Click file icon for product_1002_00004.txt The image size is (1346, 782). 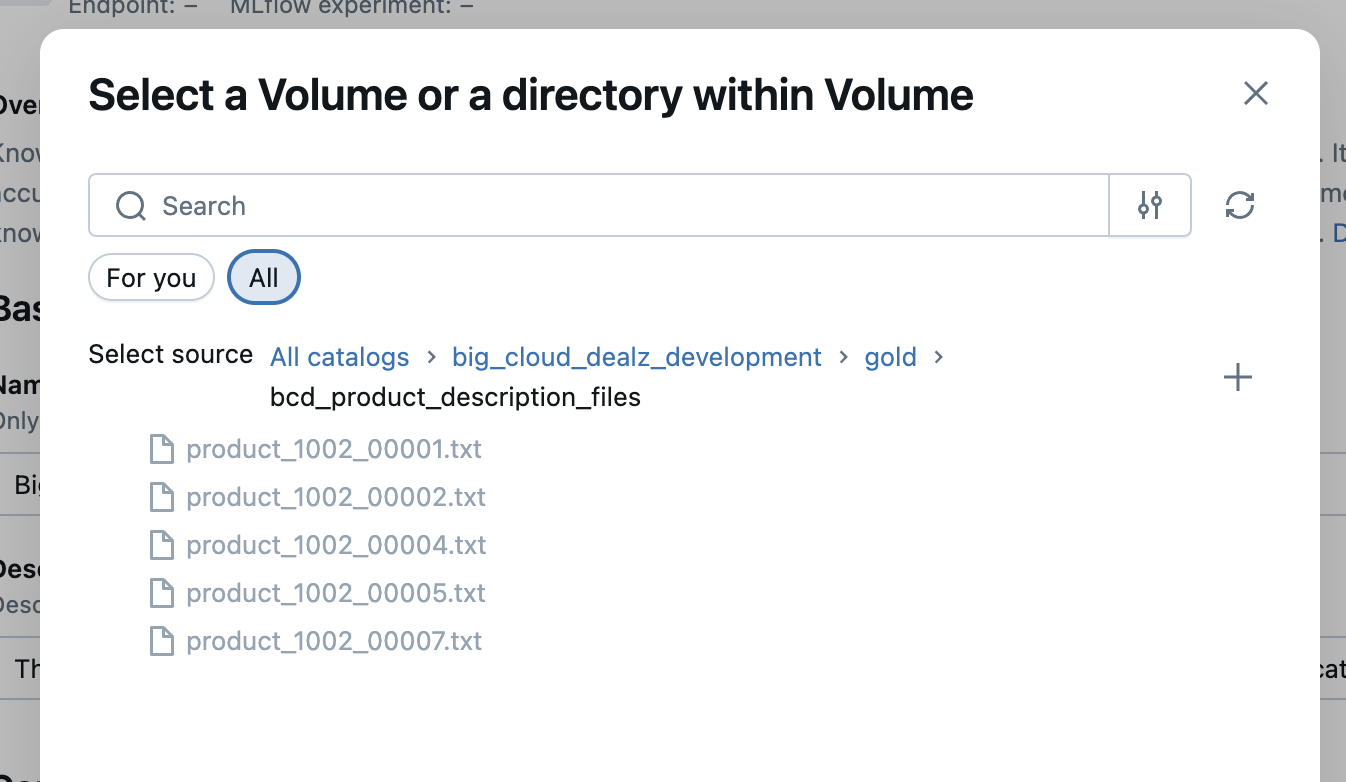tap(161, 545)
